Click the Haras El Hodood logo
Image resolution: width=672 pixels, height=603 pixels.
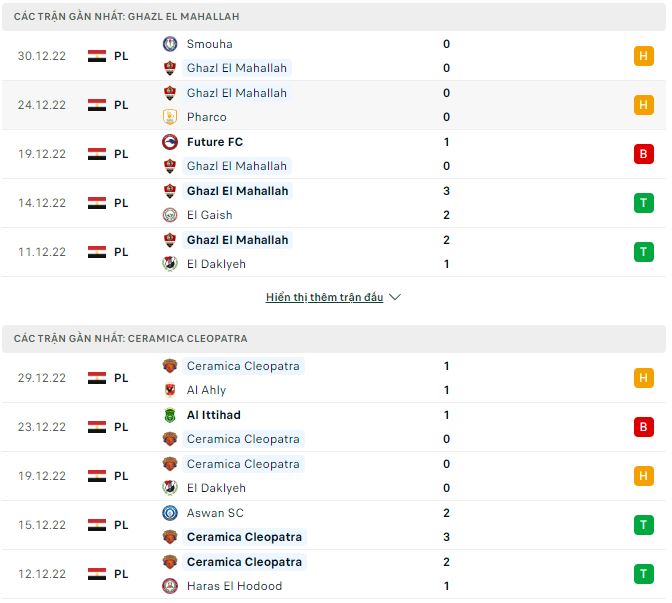pos(170,586)
